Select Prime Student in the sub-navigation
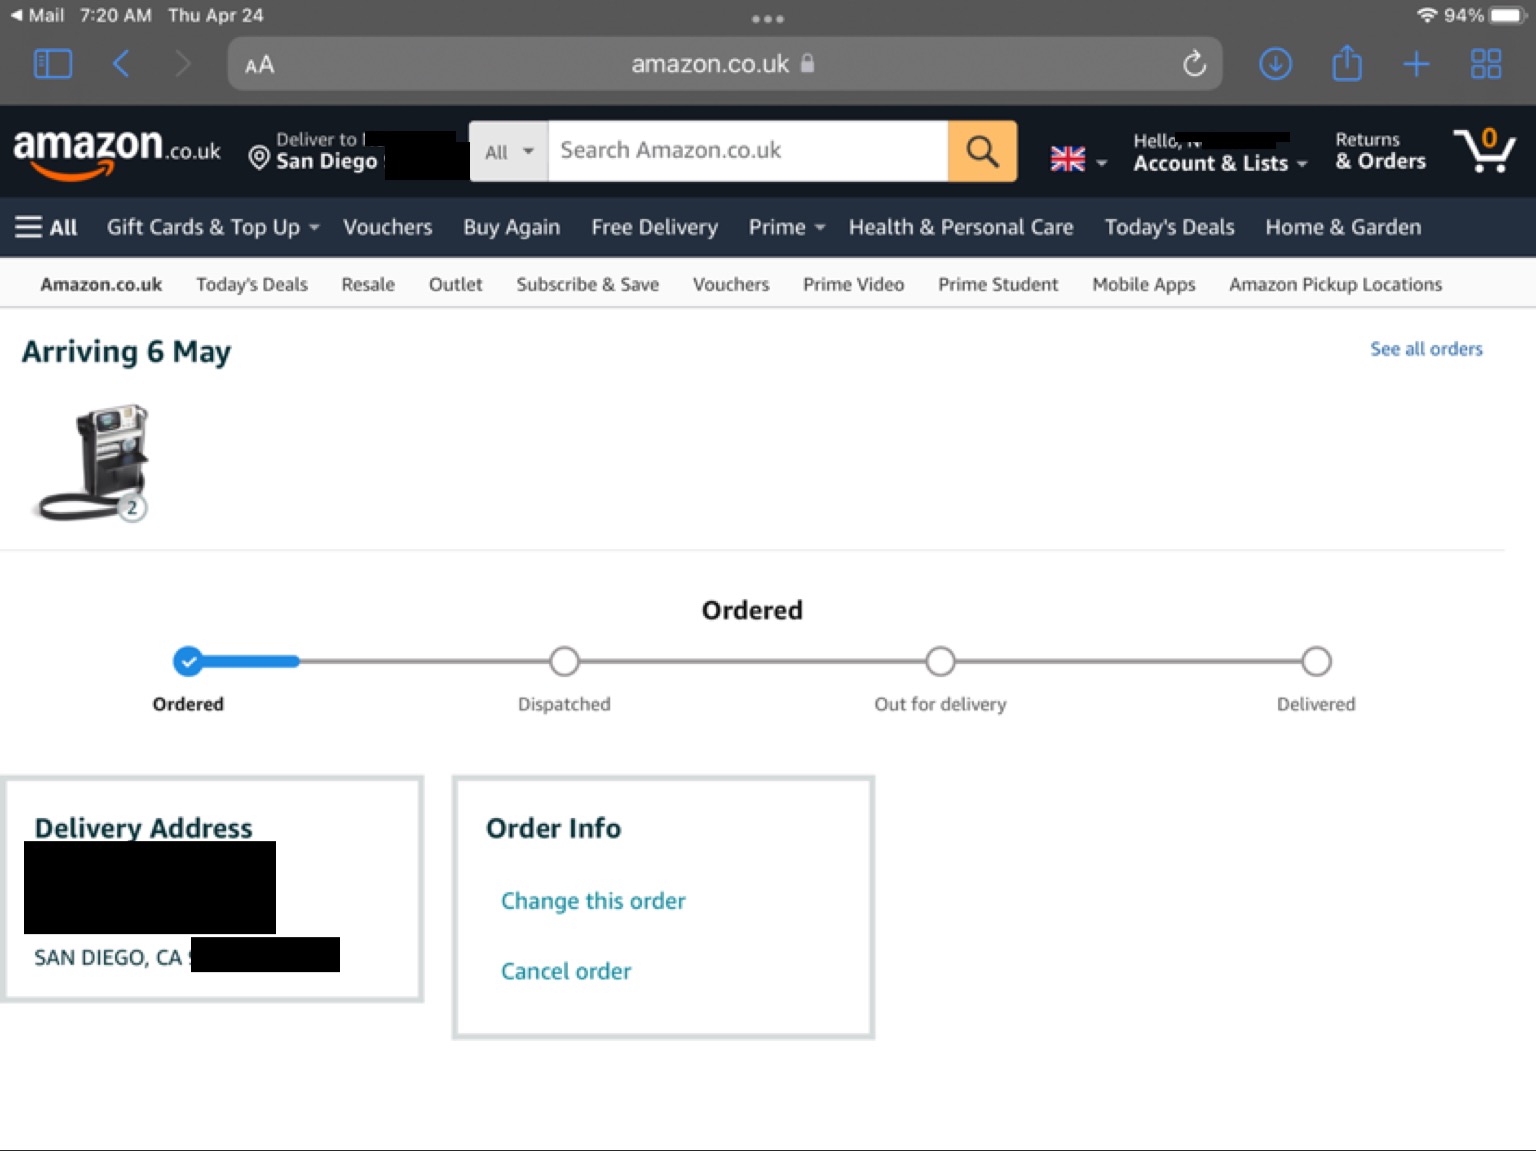The height and width of the screenshot is (1151, 1536). (x=998, y=284)
